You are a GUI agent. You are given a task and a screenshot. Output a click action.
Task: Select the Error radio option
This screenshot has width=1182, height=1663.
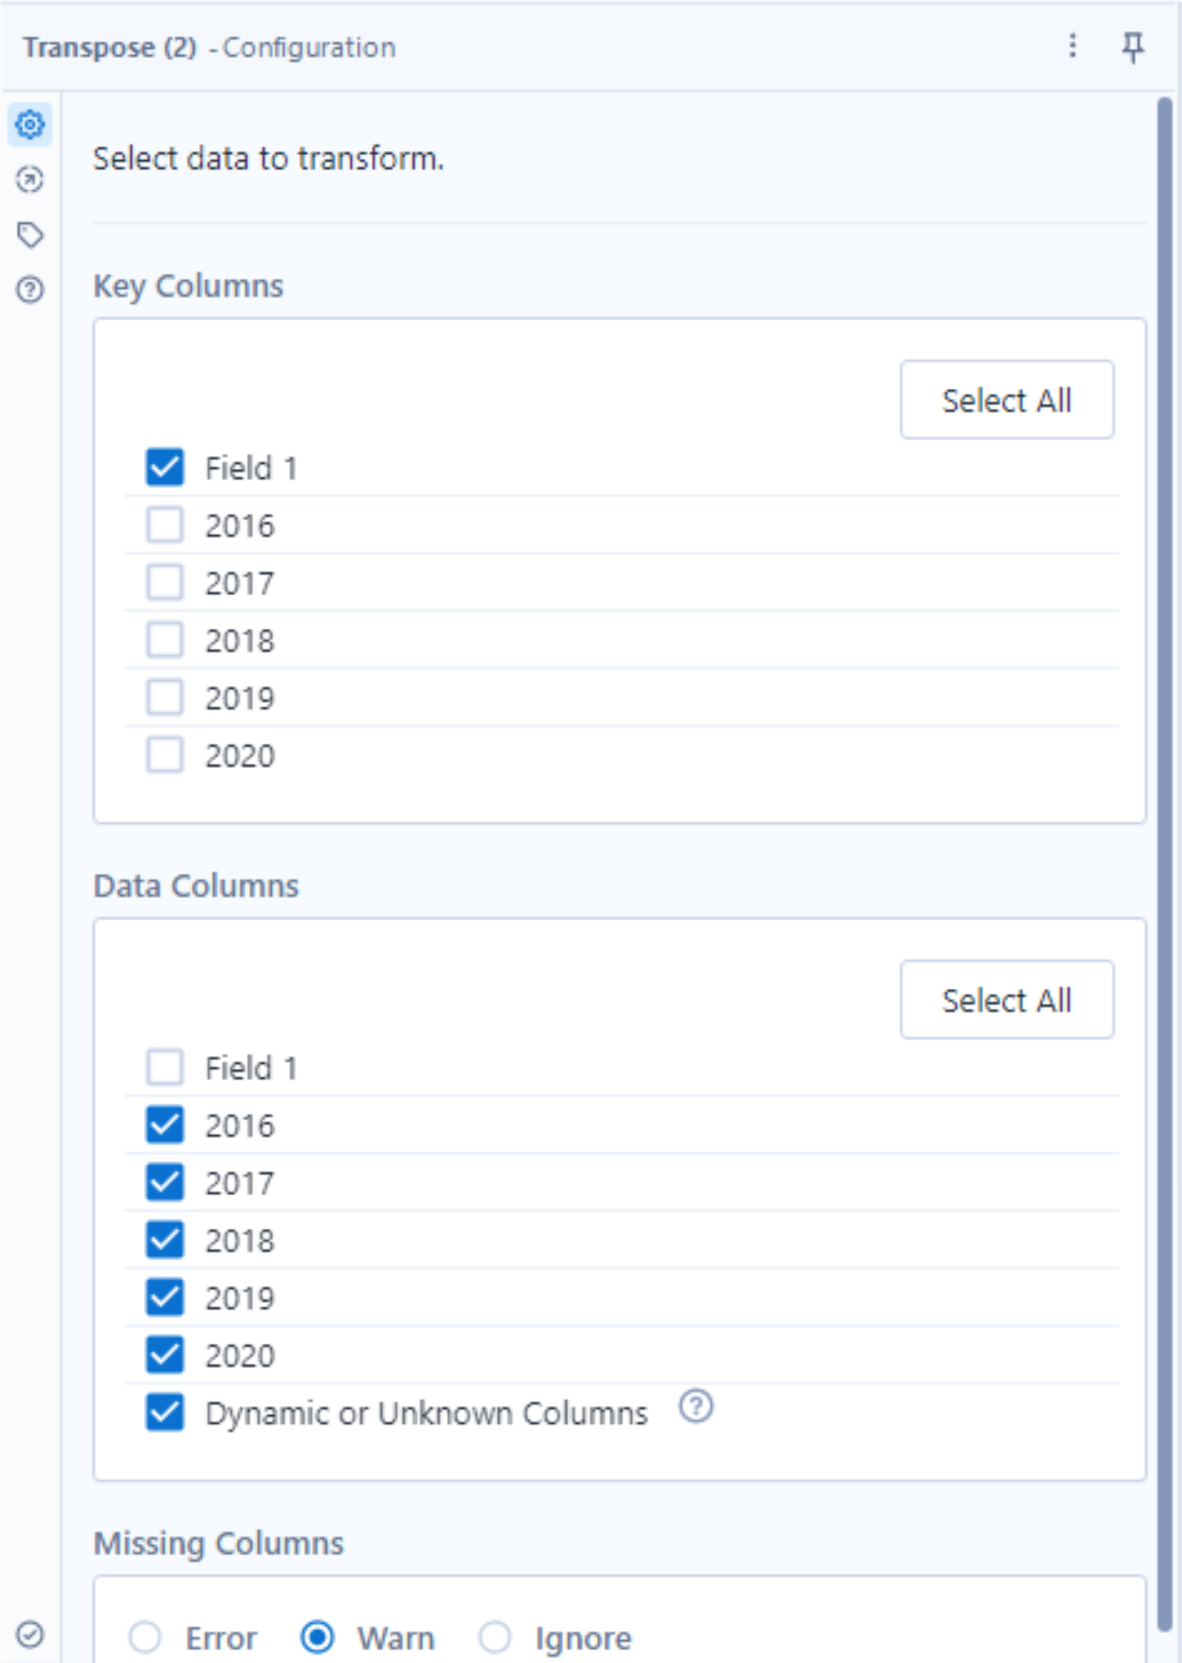145,1637
